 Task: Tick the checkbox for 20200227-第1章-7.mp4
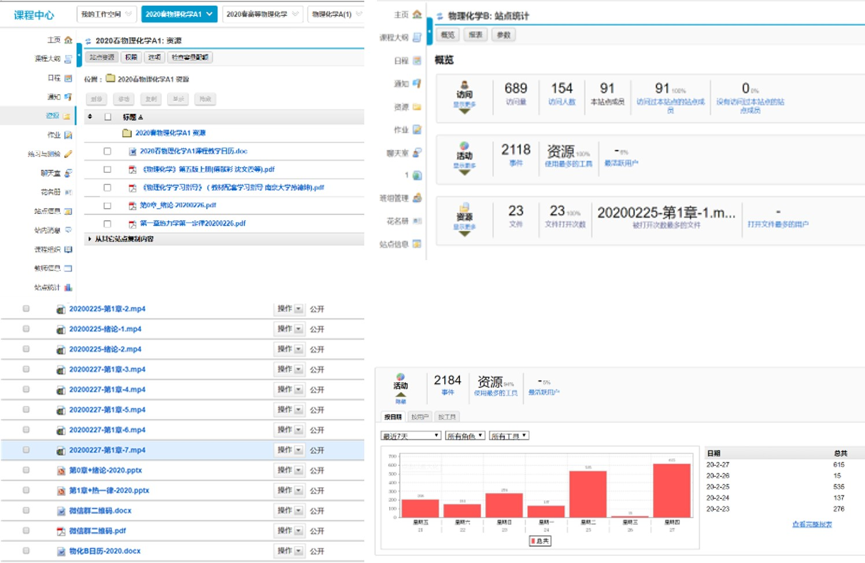pos(26,450)
